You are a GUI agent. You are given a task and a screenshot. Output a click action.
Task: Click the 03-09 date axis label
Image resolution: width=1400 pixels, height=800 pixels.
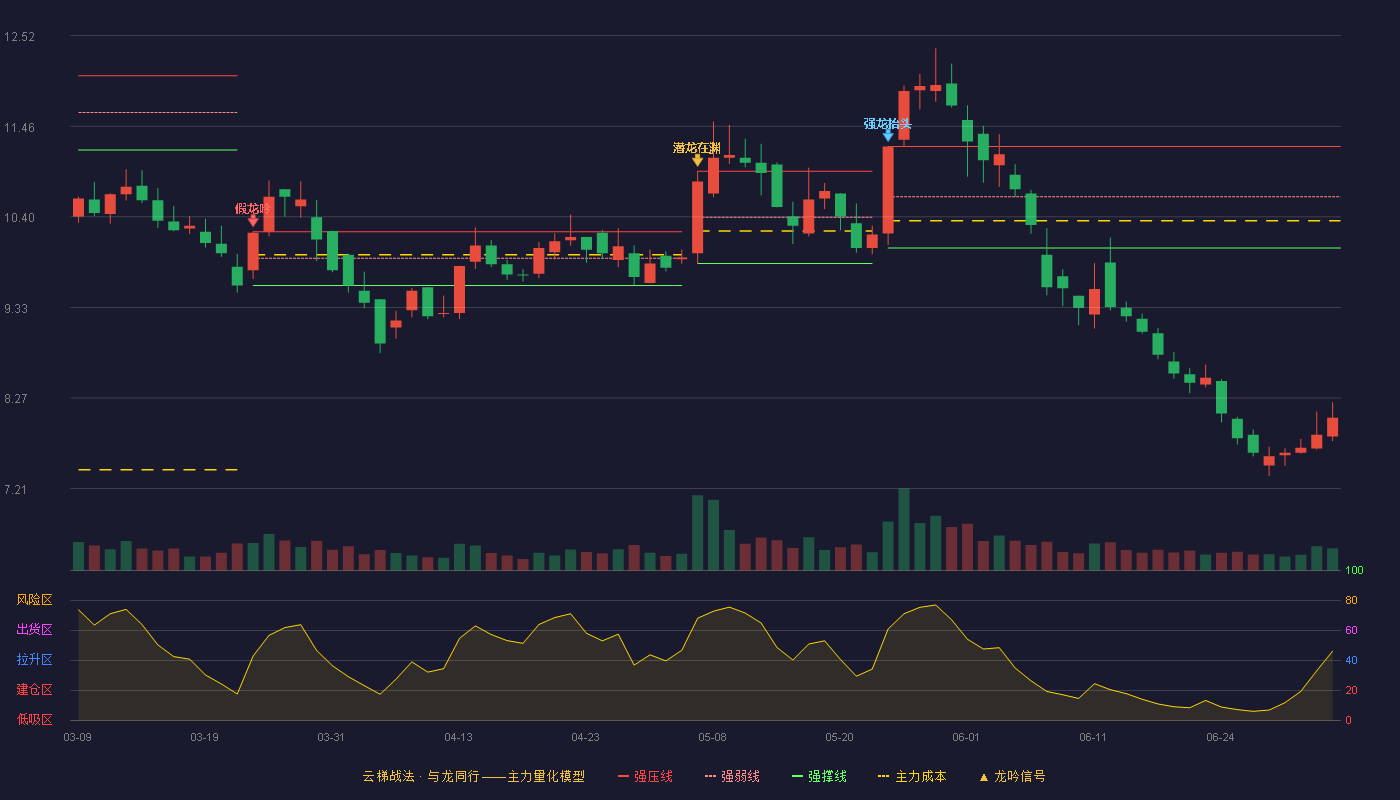[x=77, y=737]
